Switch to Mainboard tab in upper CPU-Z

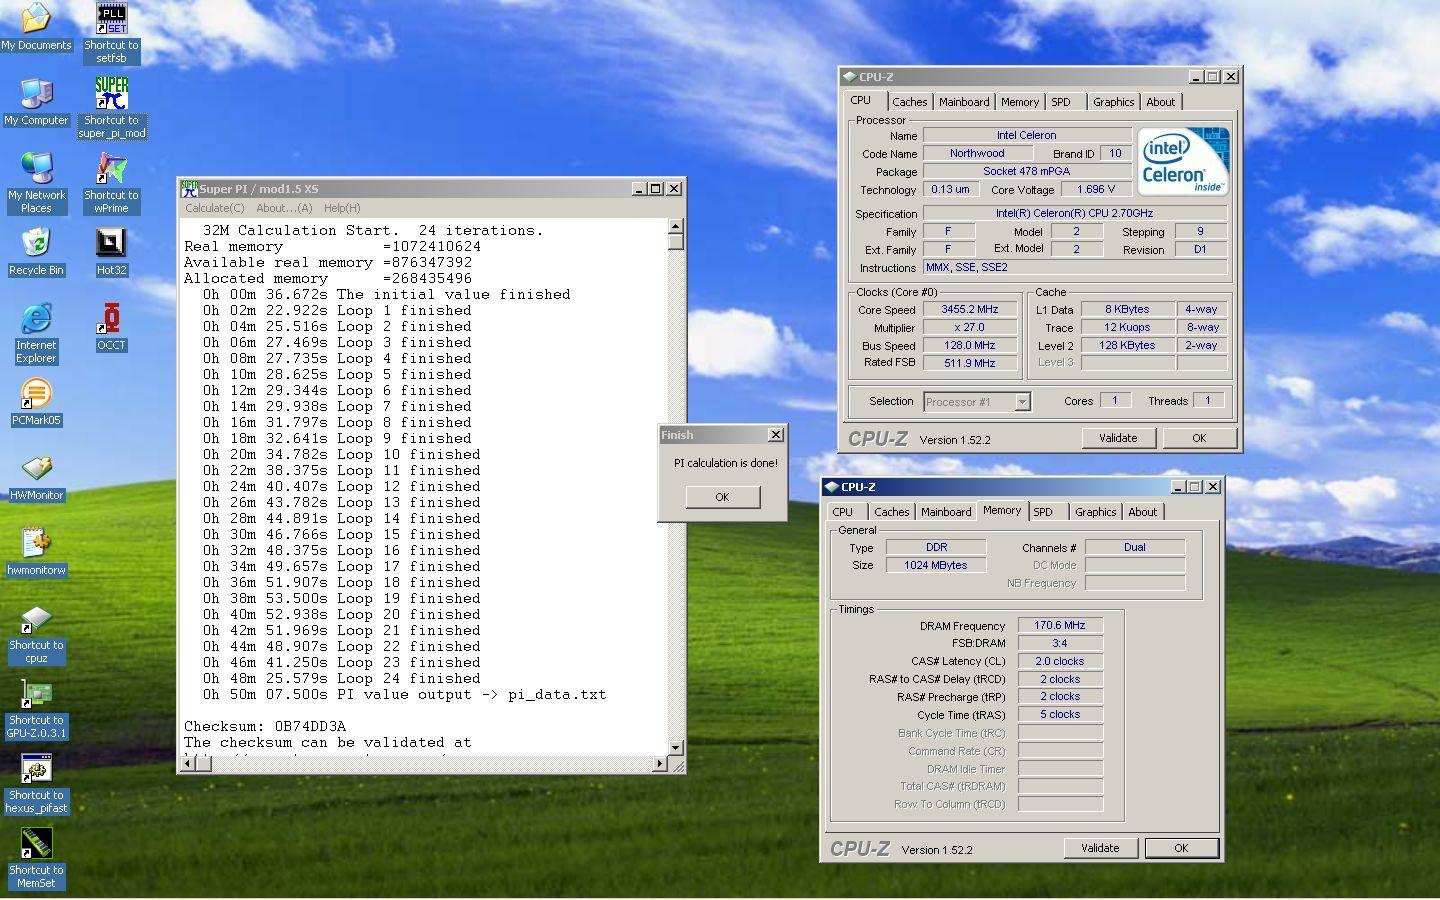(964, 102)
